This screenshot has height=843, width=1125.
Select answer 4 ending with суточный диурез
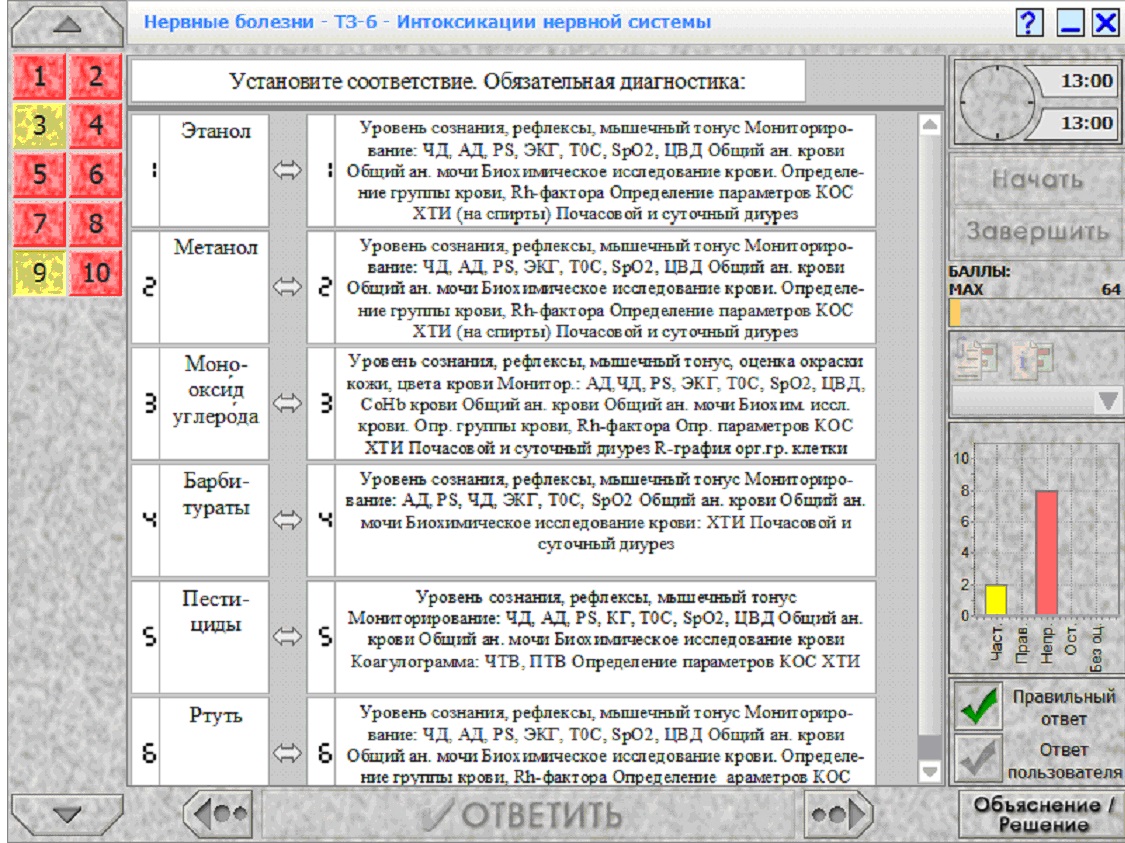(x=605, y=519)
